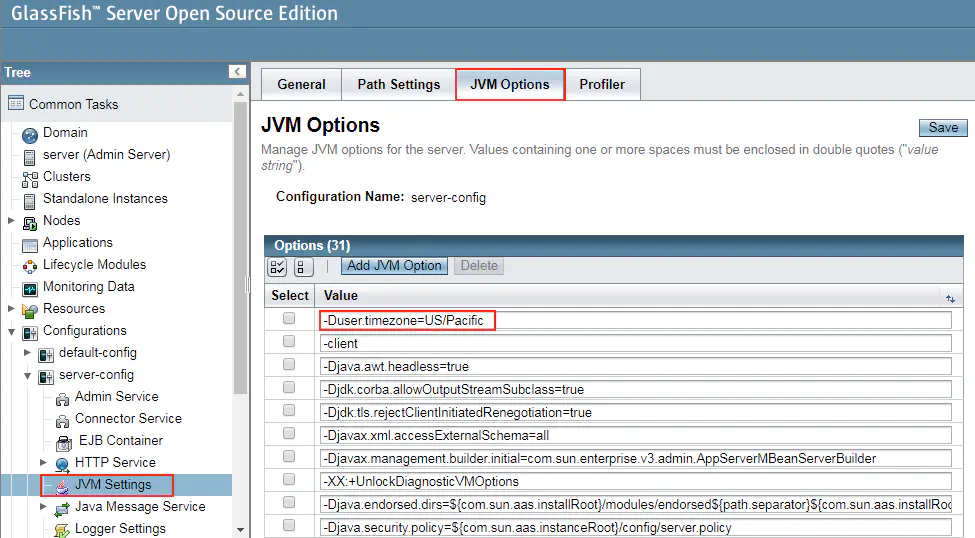Open the Applications tree link

coord(78,243)
